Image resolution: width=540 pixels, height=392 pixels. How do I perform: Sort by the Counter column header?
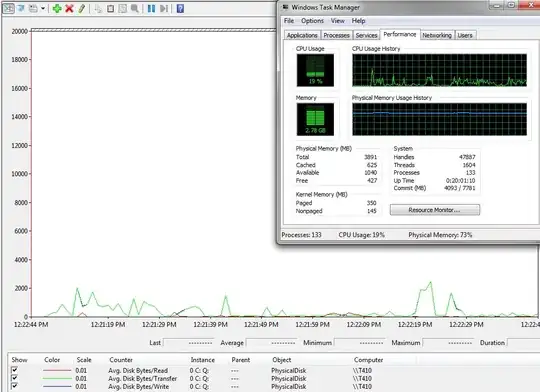click(x=121, y=360)
